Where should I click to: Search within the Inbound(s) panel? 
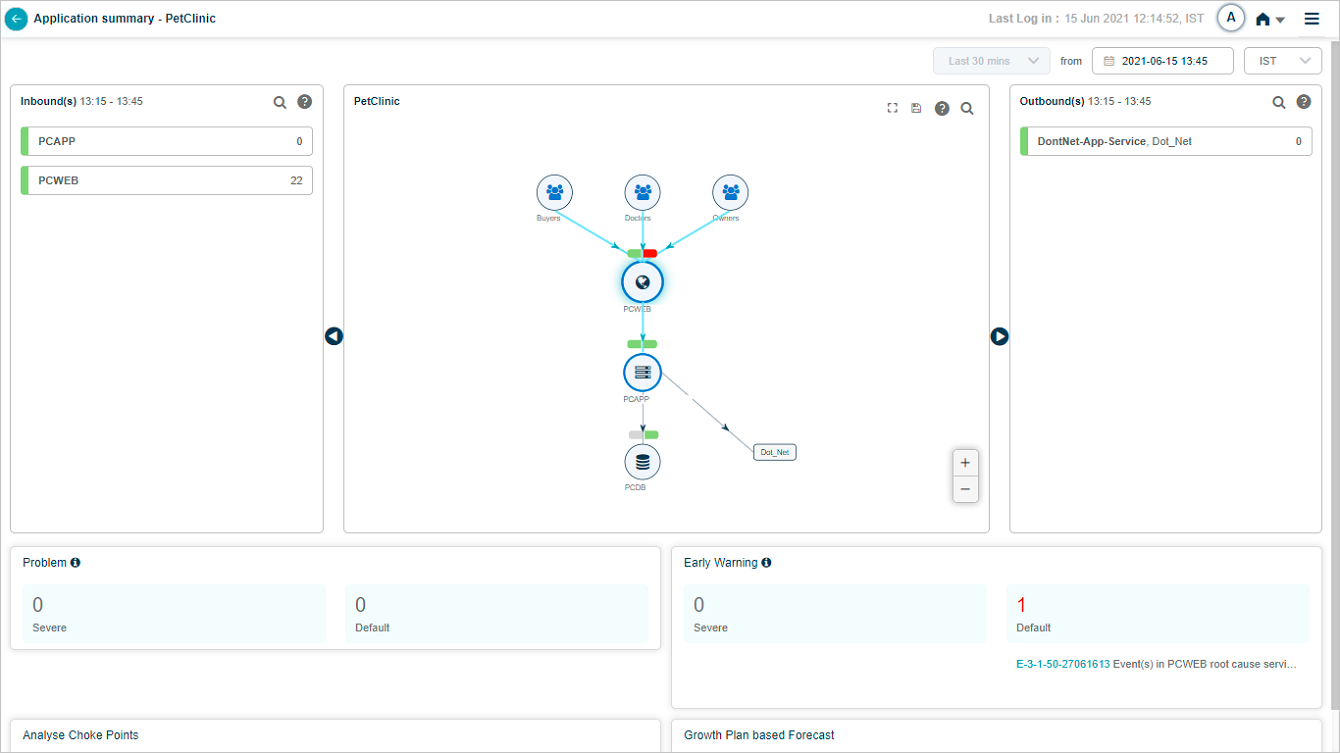[x=280, y=102]
